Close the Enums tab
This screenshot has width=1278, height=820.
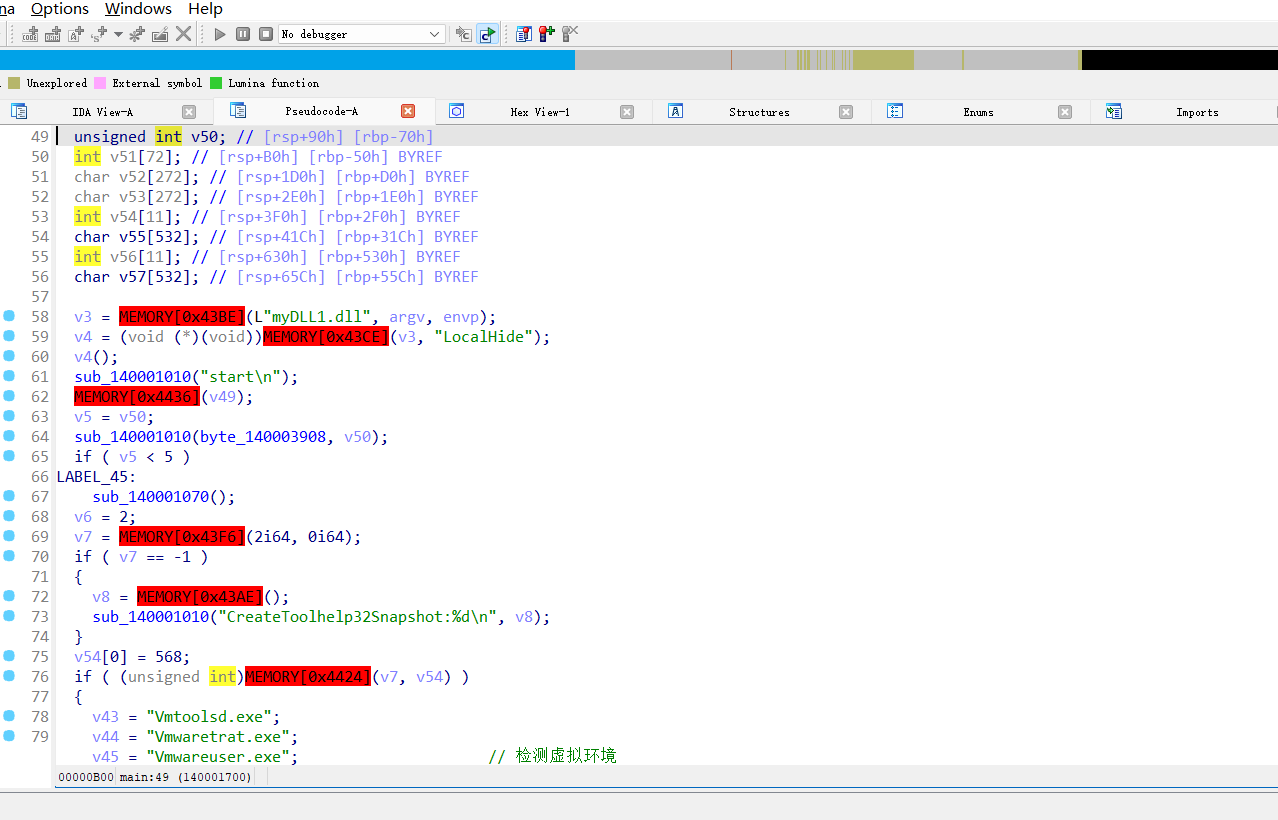point(1065,112)
